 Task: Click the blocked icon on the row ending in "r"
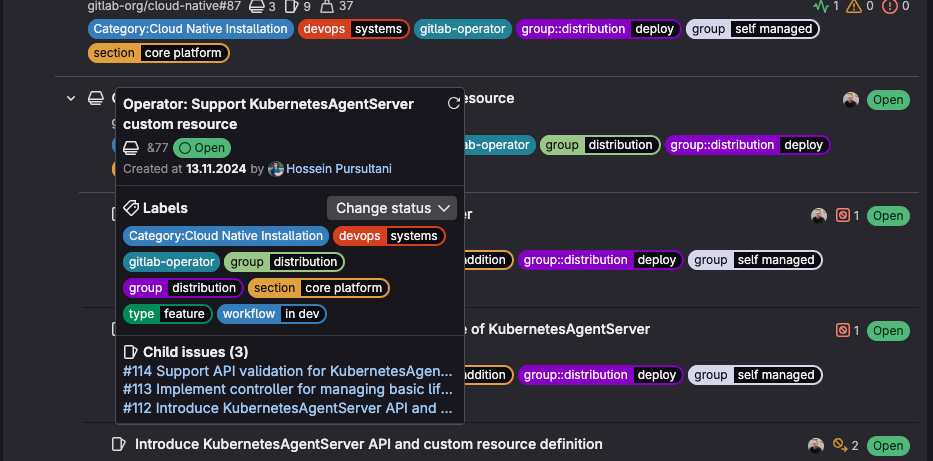point(842,215)
